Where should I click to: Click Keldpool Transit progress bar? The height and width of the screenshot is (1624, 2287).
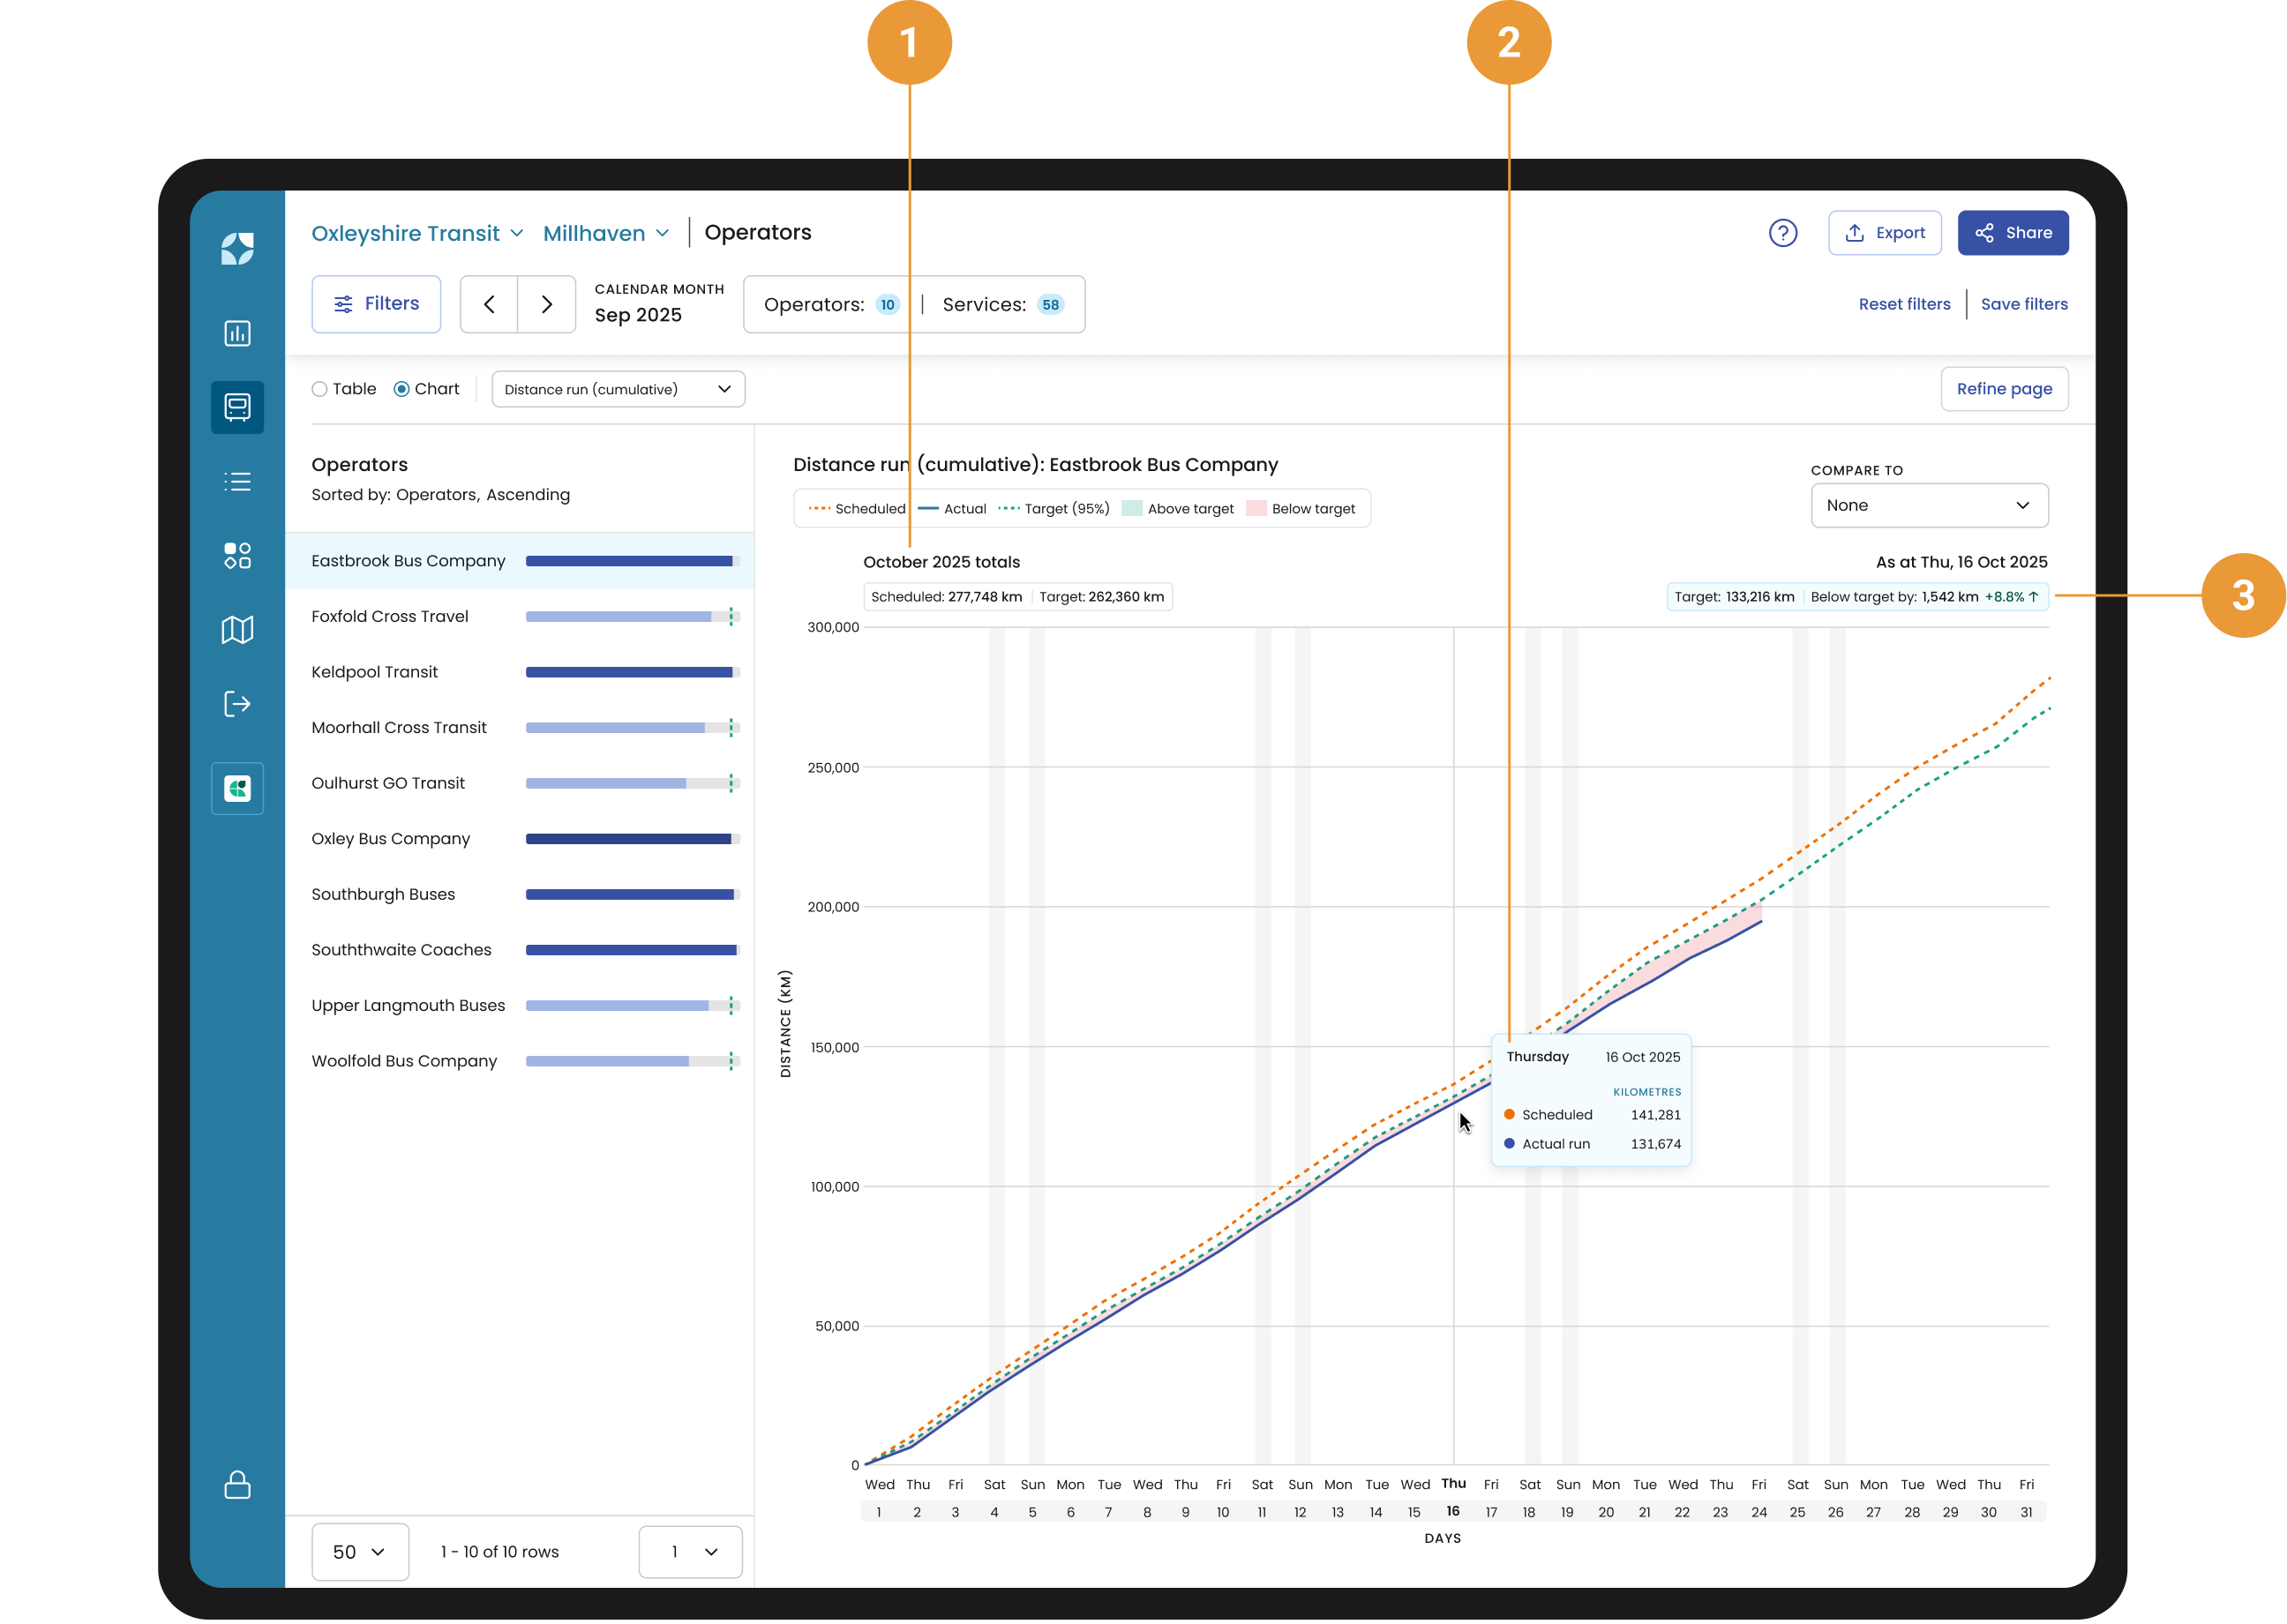click(x=632, y=672)
